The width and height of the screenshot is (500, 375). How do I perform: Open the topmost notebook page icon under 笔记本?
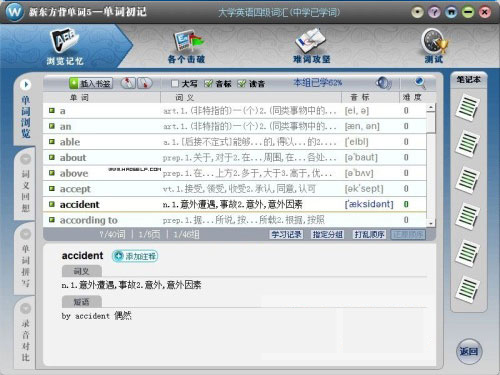pos(468,108)
